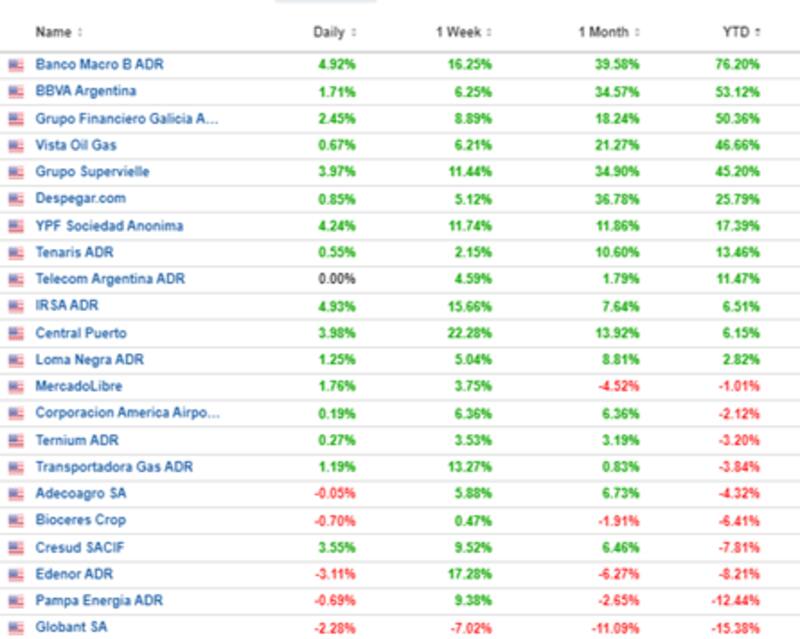Open Despegar.com stock details
800x639 pixels.
(x=78, y=199)
